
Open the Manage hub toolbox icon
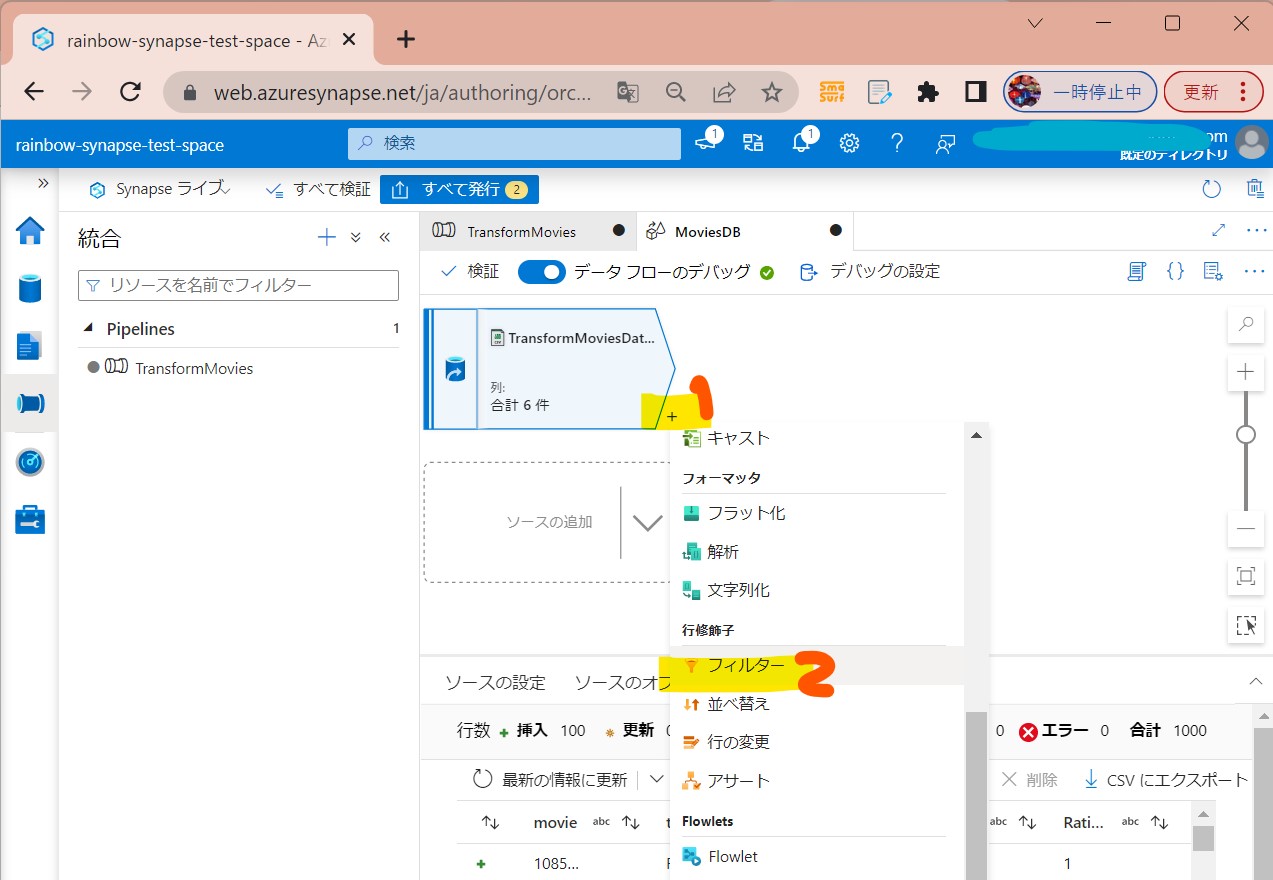30,520
